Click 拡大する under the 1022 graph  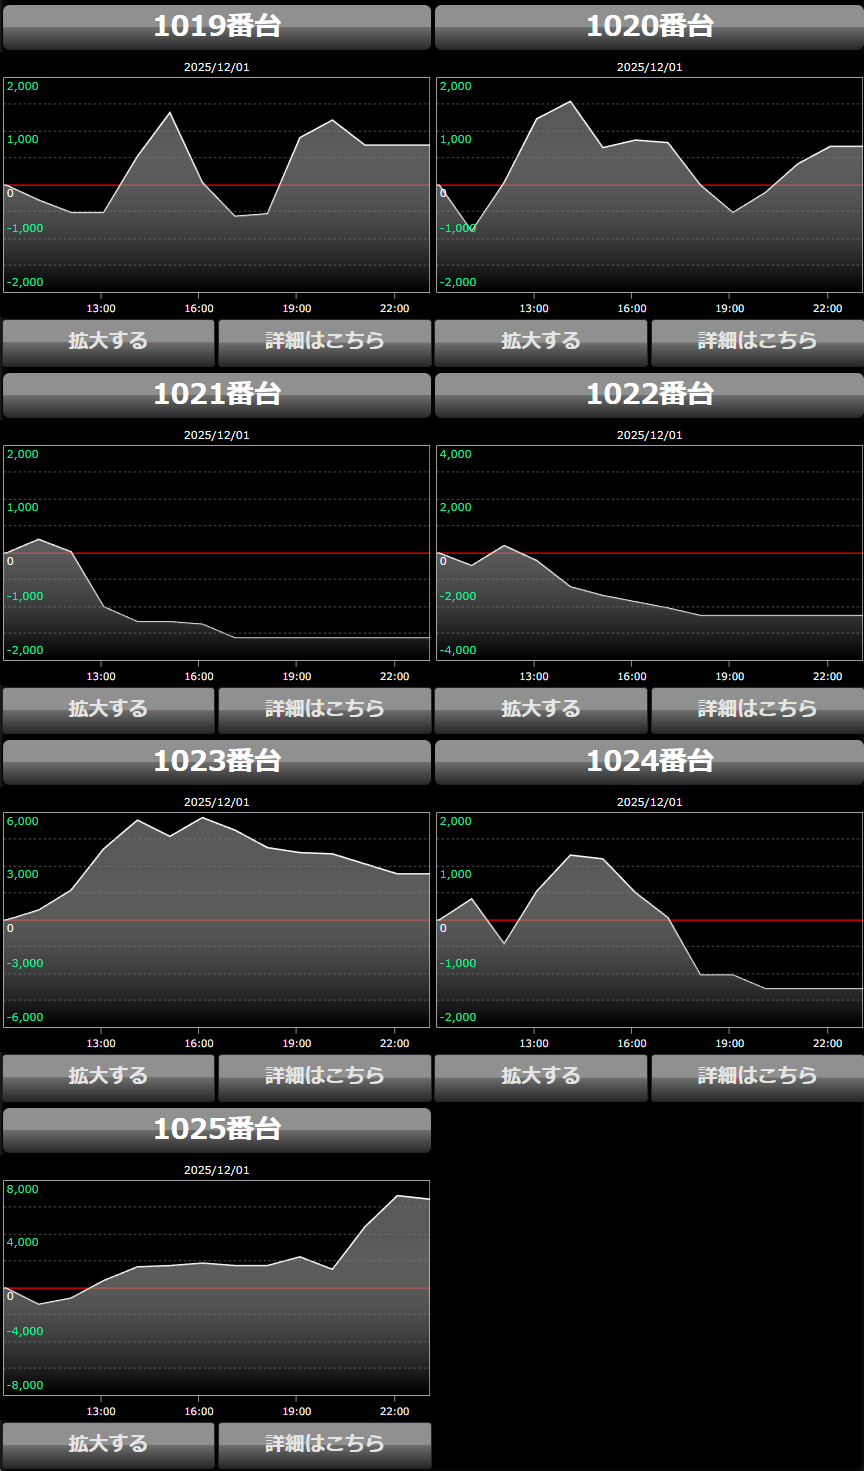[x=541, y=710]
